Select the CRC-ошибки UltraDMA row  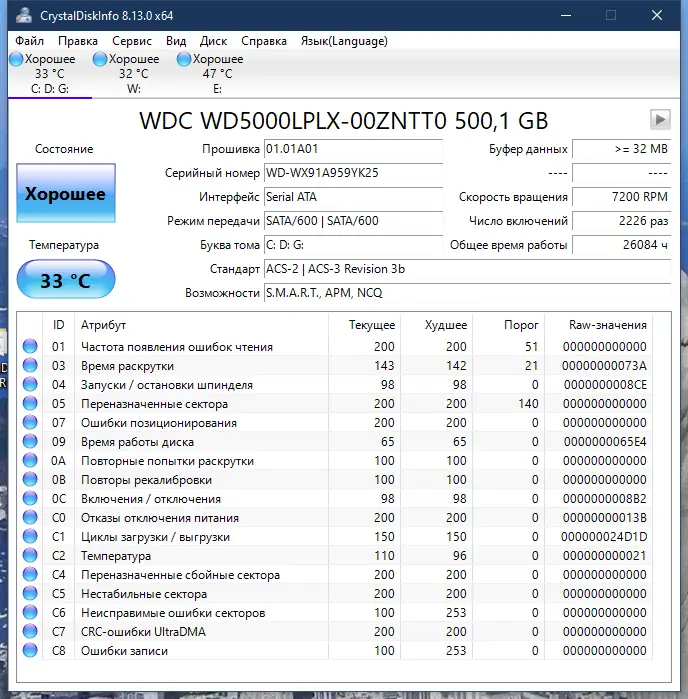(x=334, y=632)
